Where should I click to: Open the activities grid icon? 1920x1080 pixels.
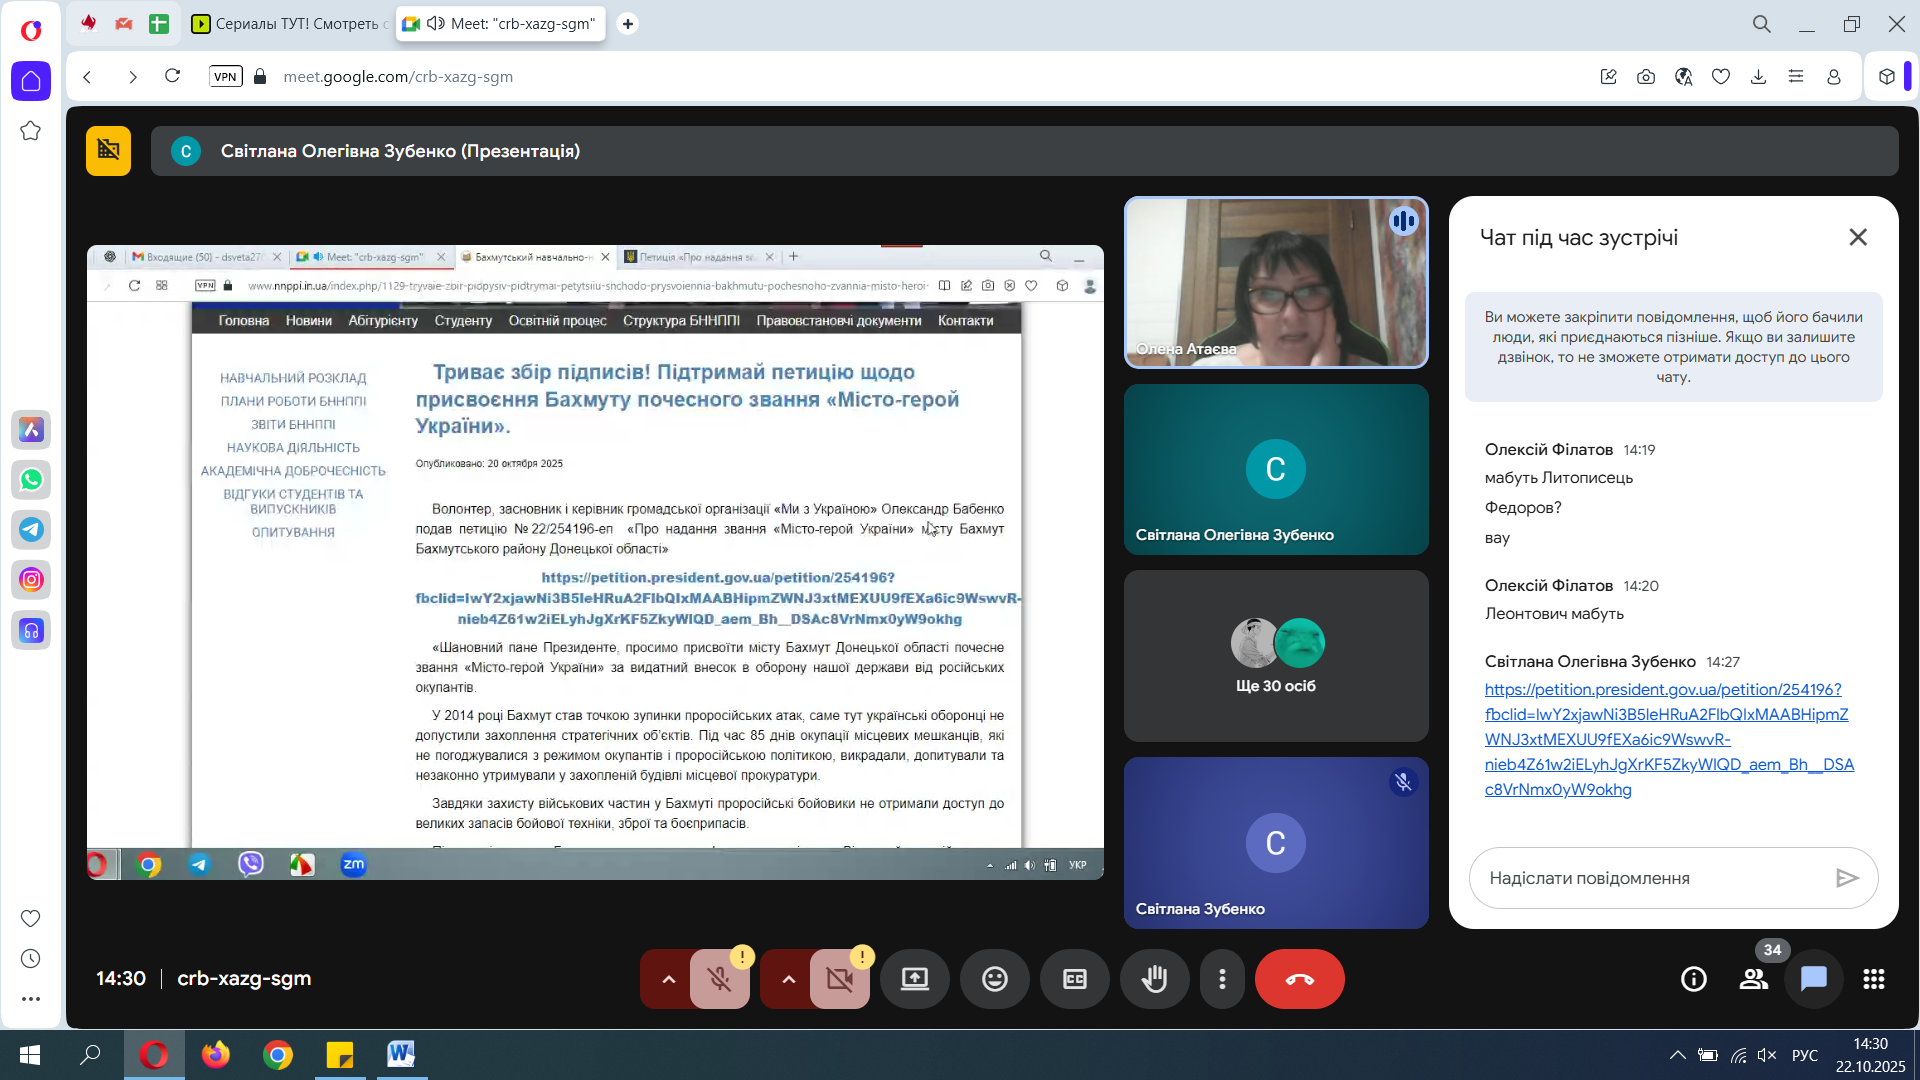click(1873, 979)
